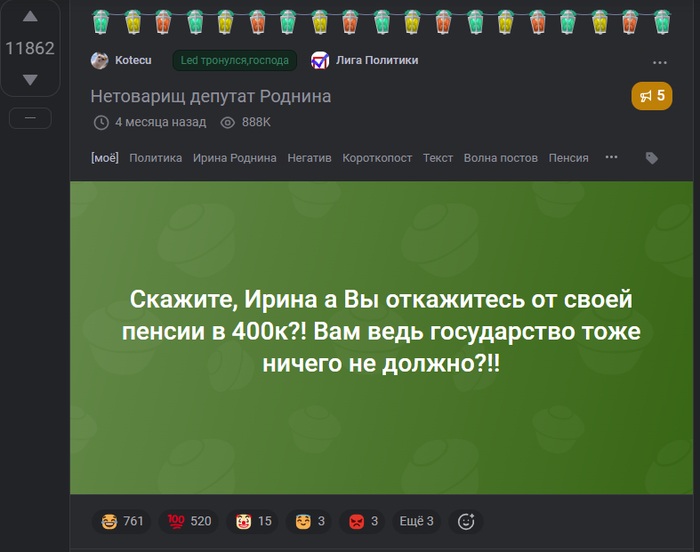Expand more reactions via Ещё 3
700x552 pixels.
pyautogui.click(x=417, y=521)
